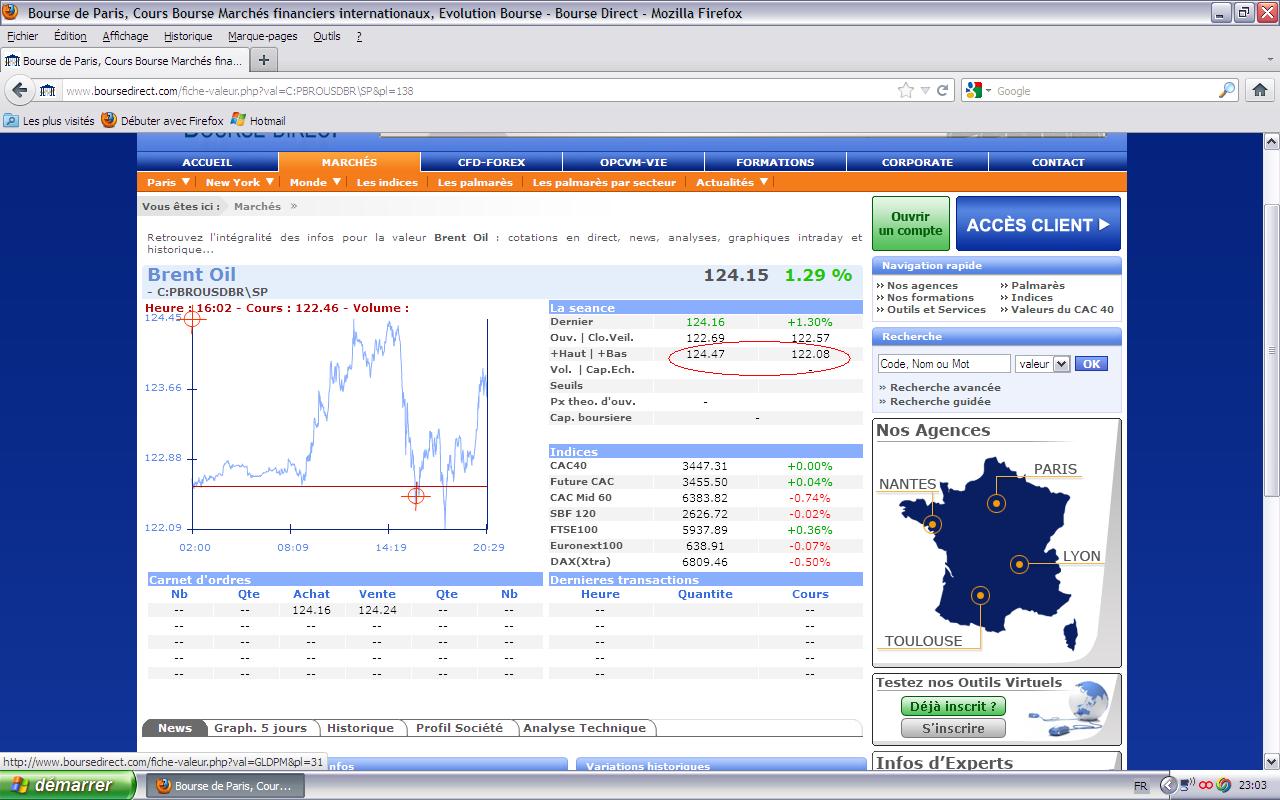Open a new tab with the plus button
Viewport: 1280px width, 800px height.
[264, 60]
